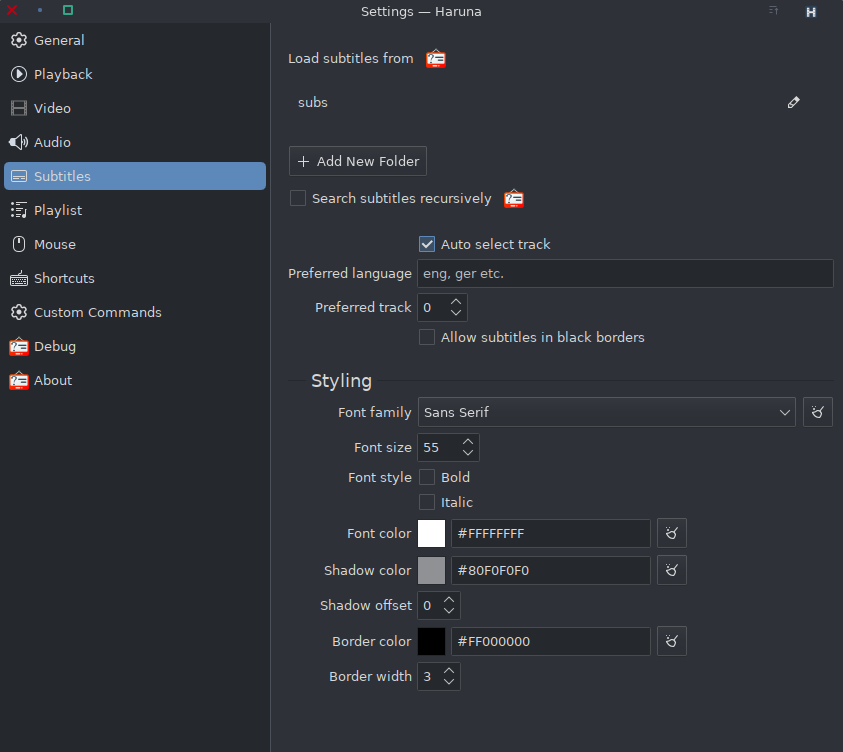Image resolution: width=843 pixels, height=752 pixels.
Task: Click the Add New Folder button
Action: (x=358, y=161)
